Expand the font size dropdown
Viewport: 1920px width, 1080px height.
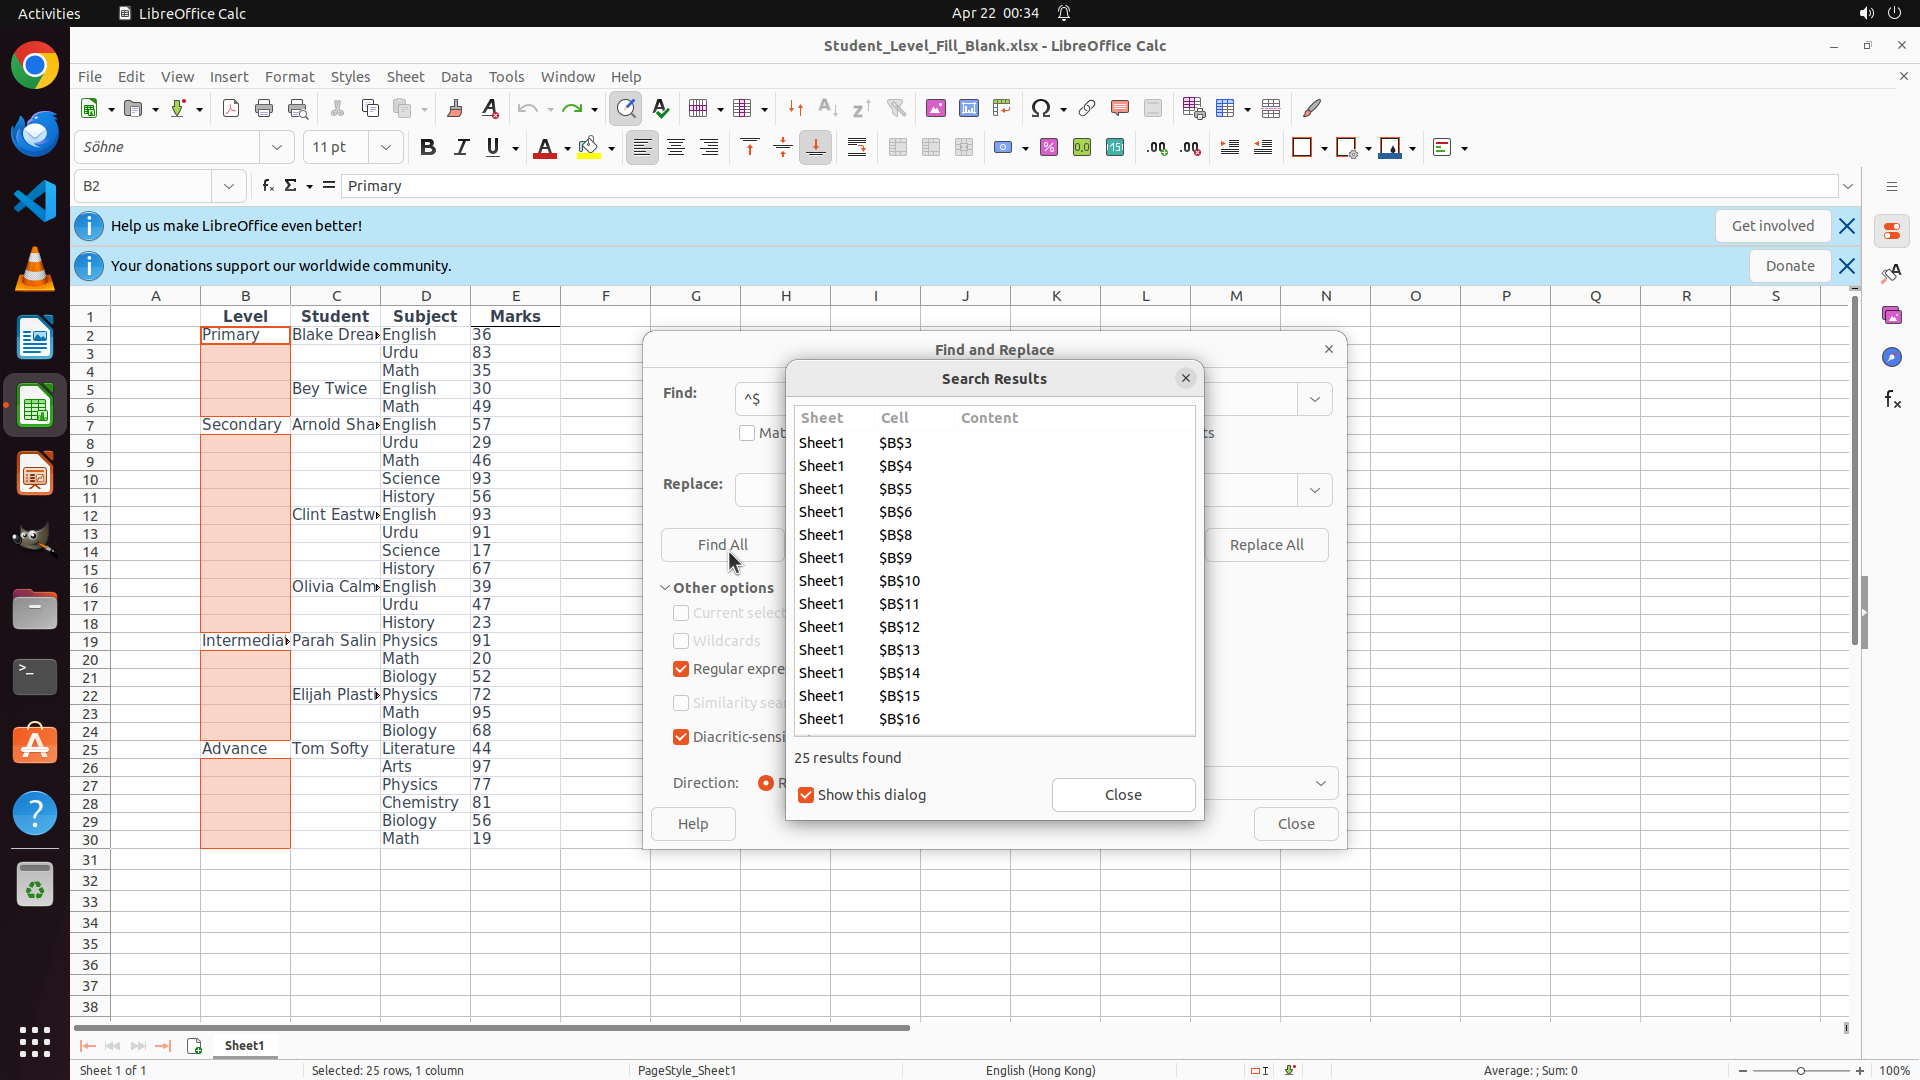386,148
